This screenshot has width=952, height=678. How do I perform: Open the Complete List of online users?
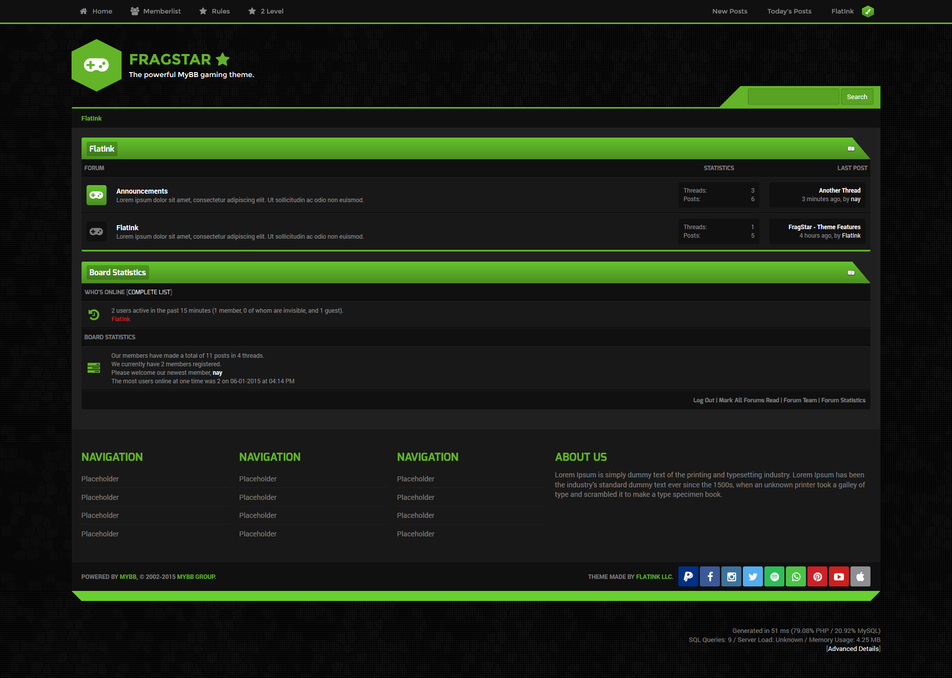[149, 292]
